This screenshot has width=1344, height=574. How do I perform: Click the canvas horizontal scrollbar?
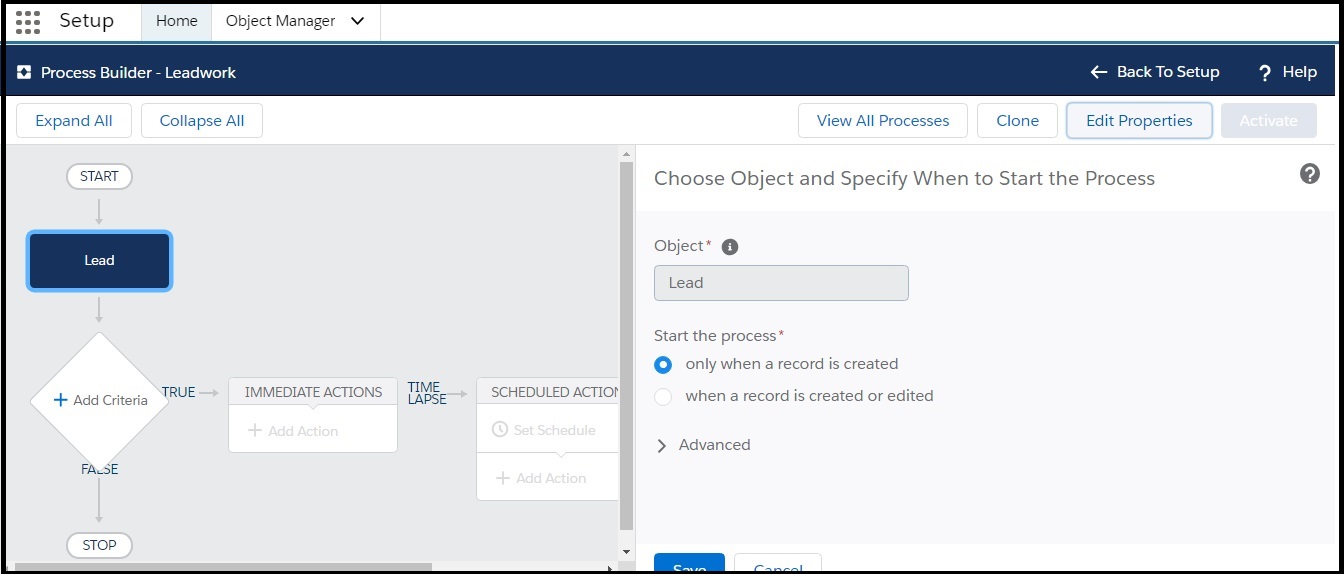click(223, 568)
